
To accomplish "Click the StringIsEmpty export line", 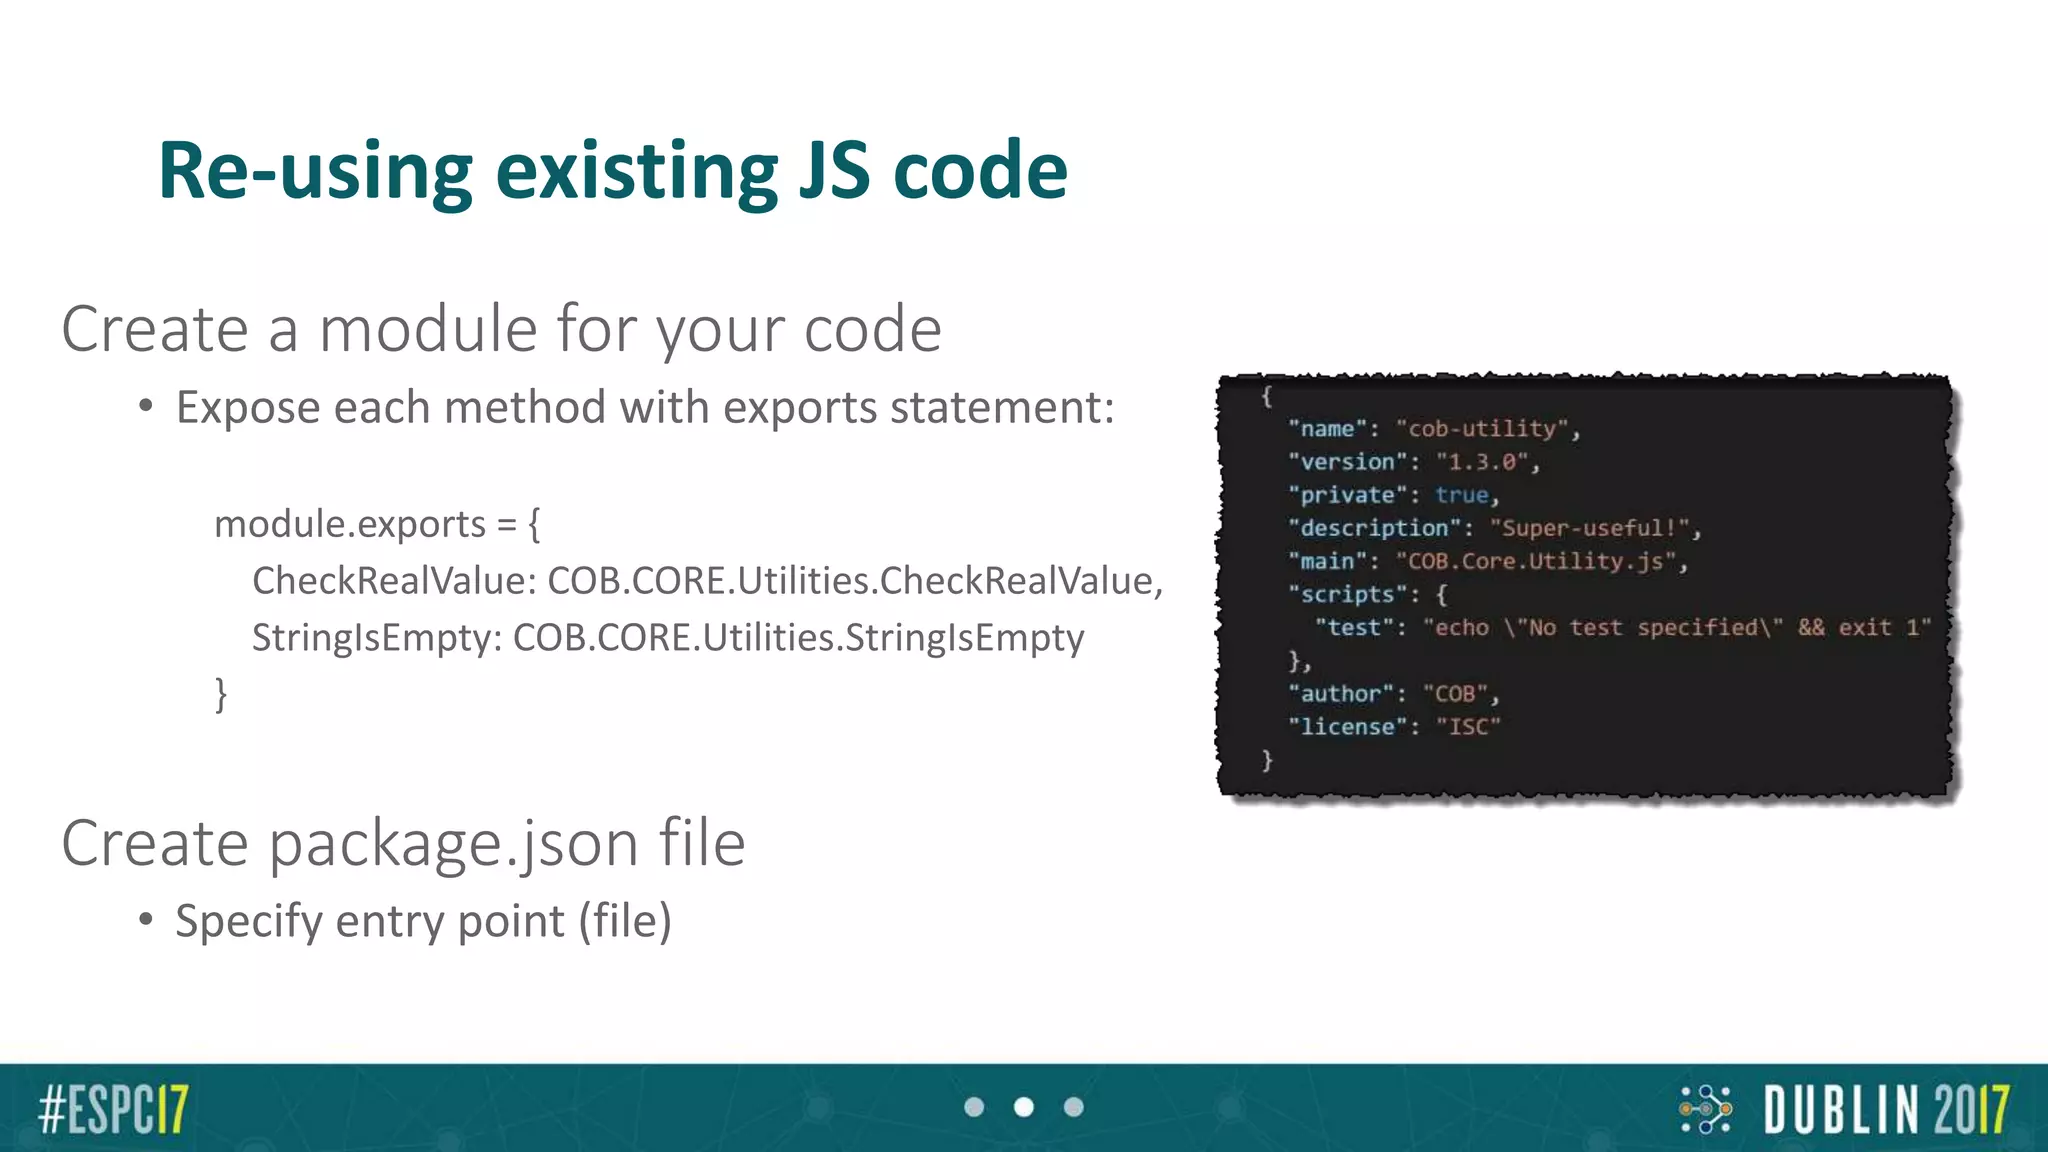I will pos(668,638).
